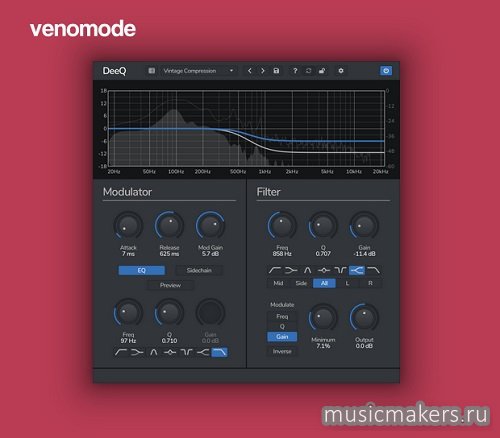This screenshot has height=438, width=500.
Task: Toggle the Inverse modulation button
Action: (x=282, y=351)
